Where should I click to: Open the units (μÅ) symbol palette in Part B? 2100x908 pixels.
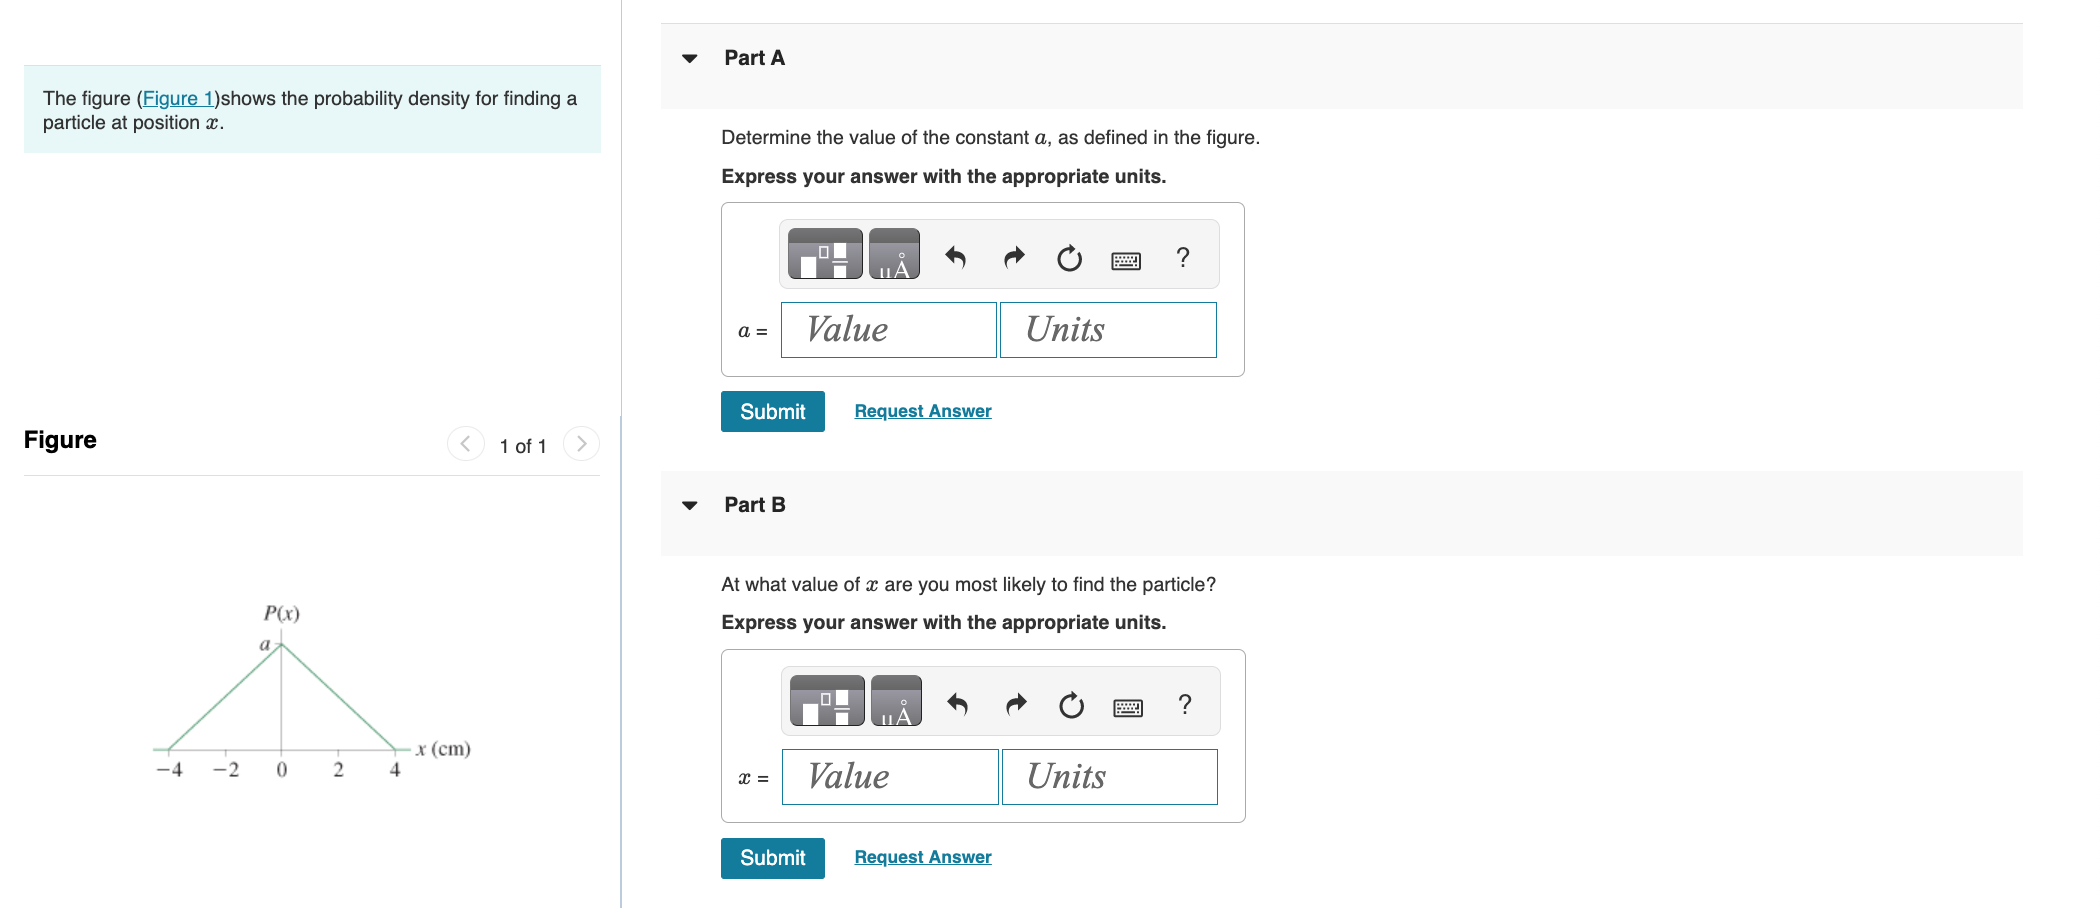pyautogui.click(x=897, y=701)
